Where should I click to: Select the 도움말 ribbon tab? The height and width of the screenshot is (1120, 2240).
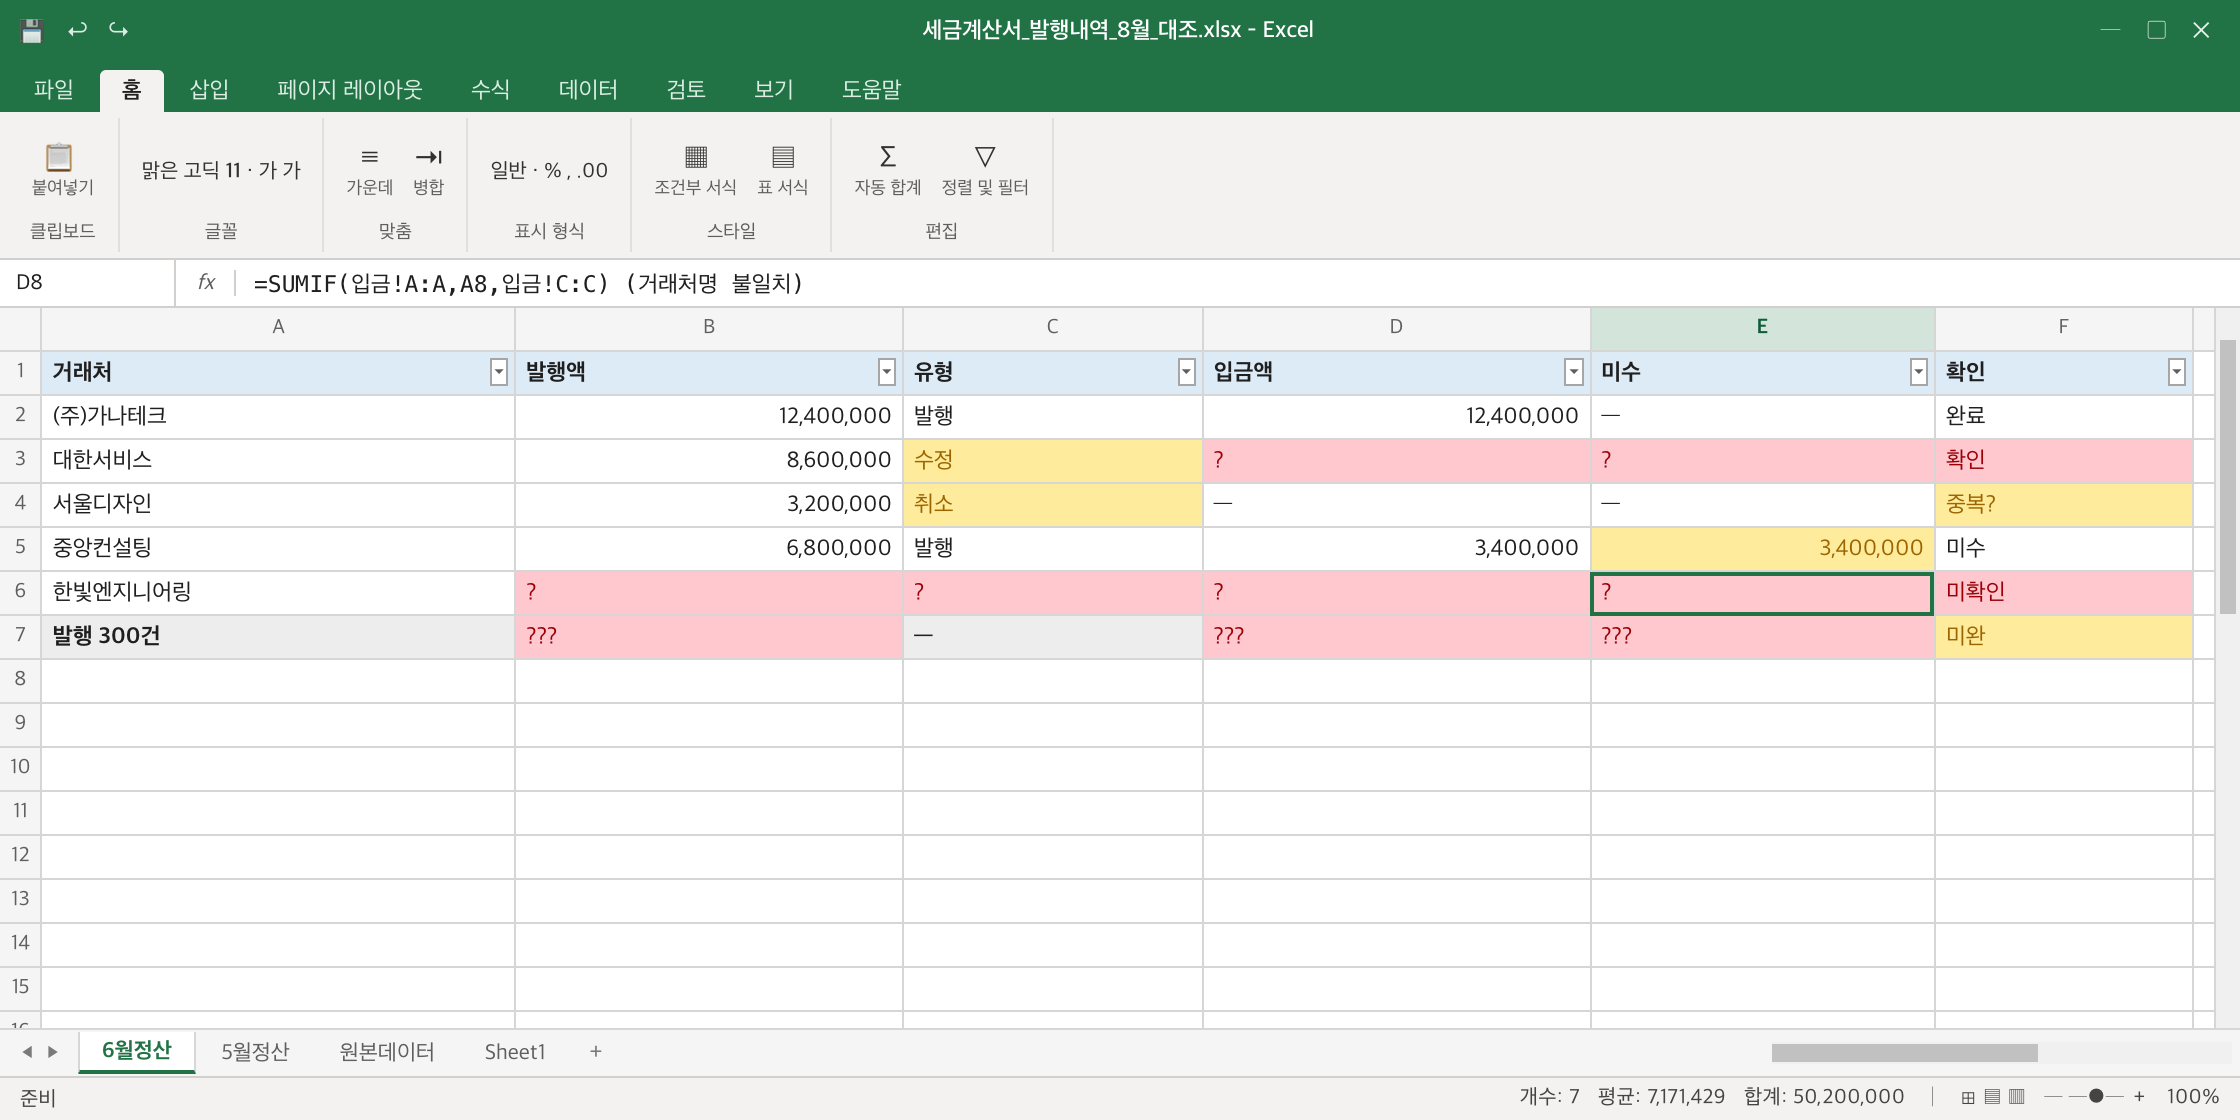[x=871, y=90]
